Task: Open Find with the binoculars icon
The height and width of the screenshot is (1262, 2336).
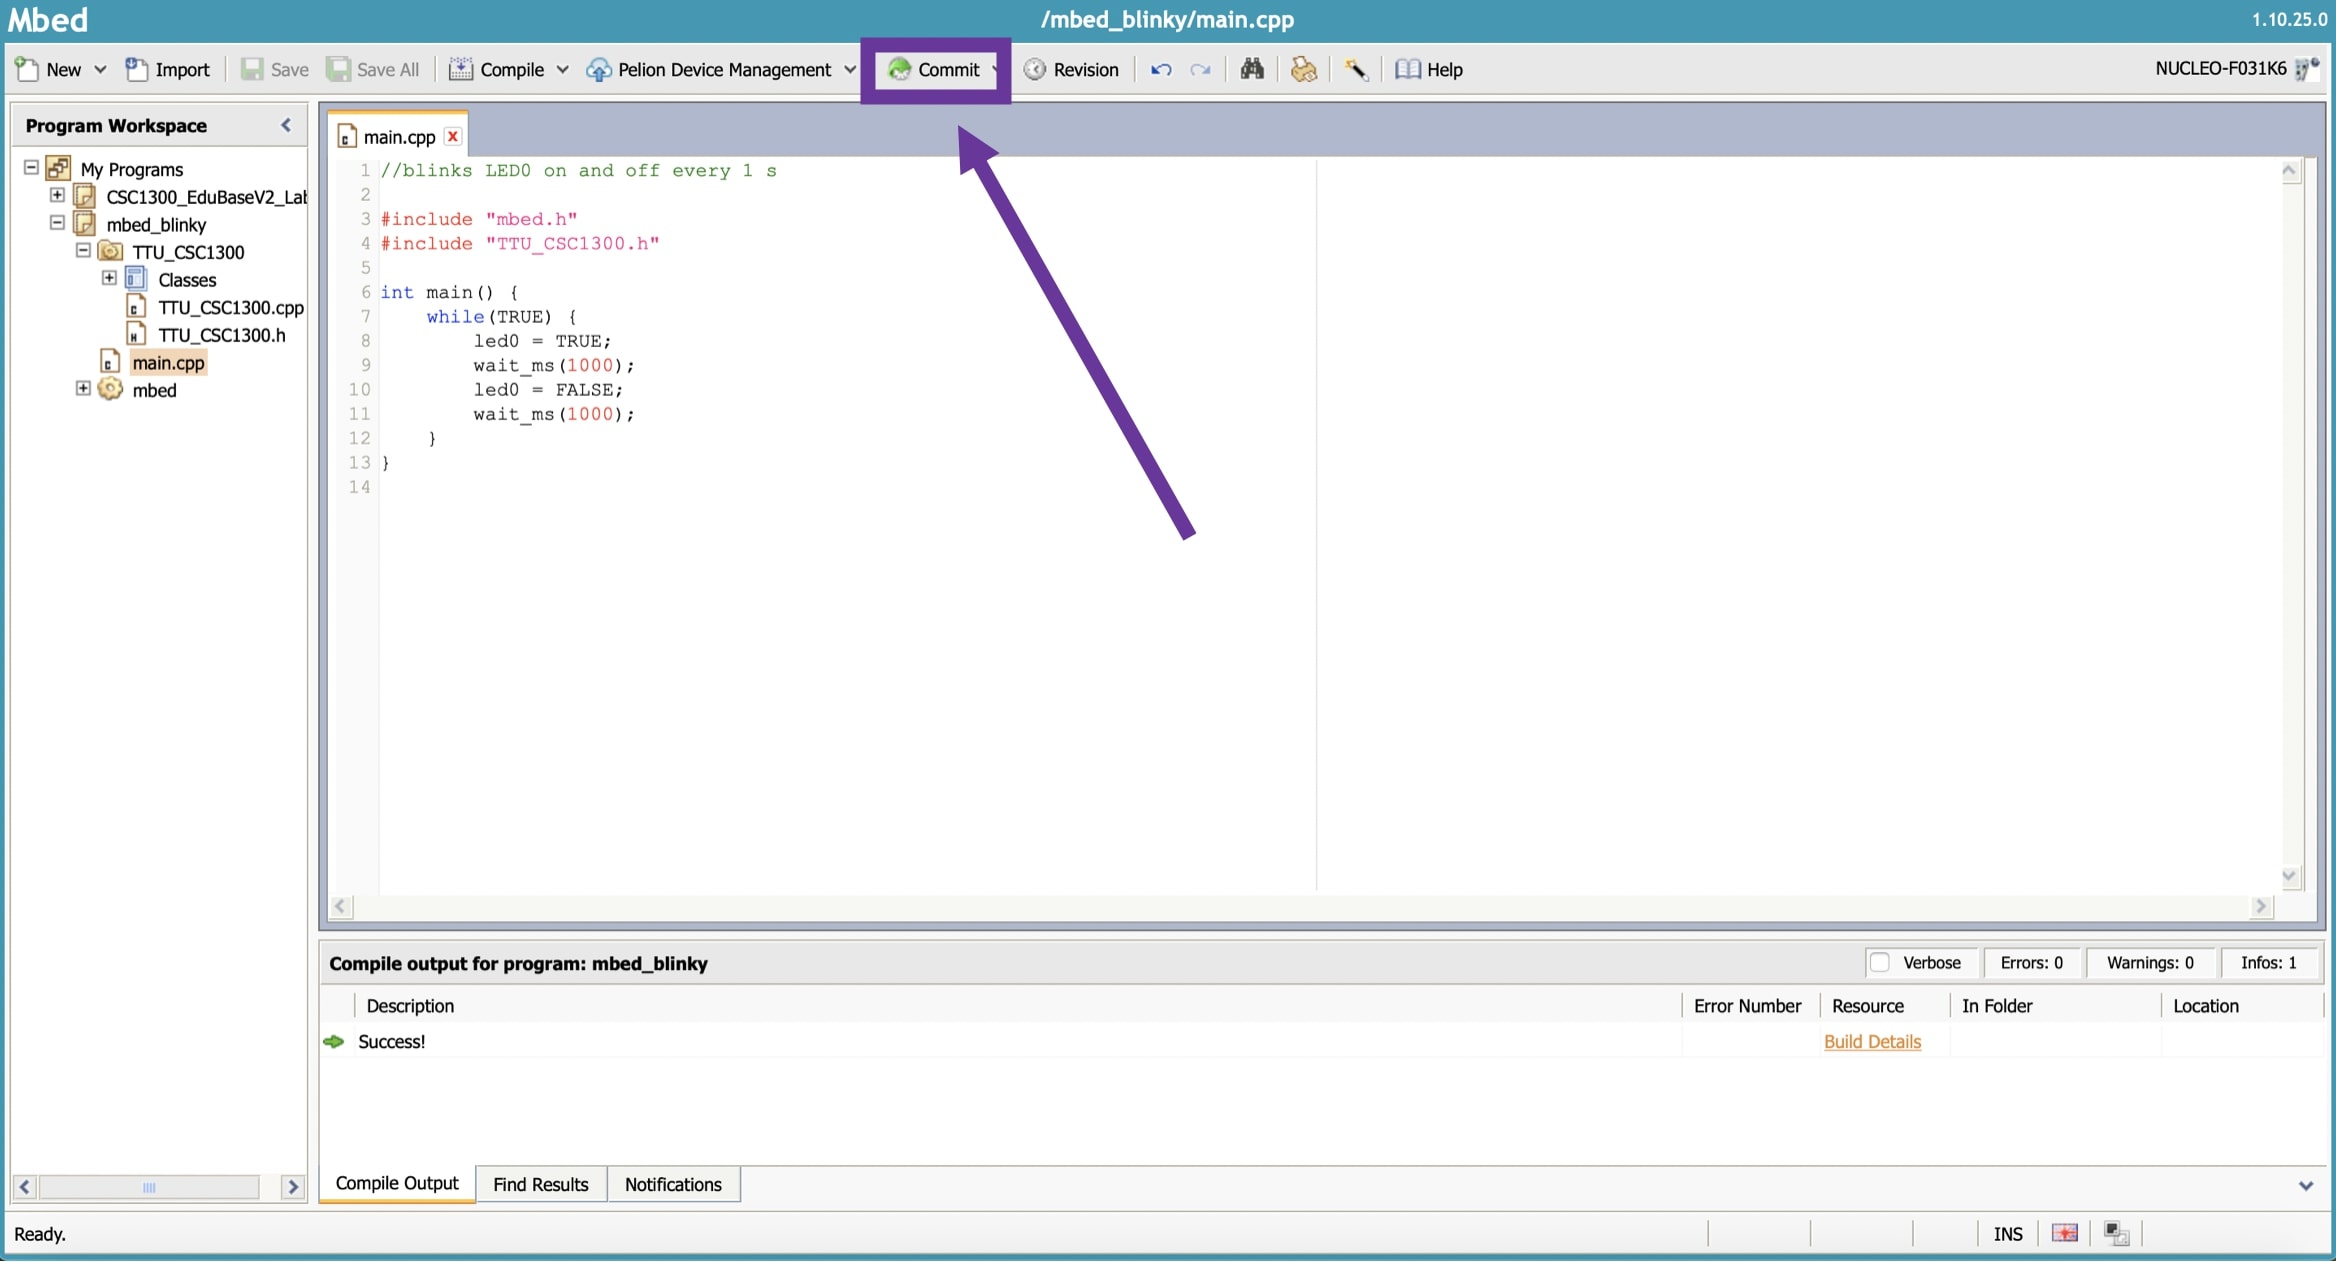Action: 1252,69
